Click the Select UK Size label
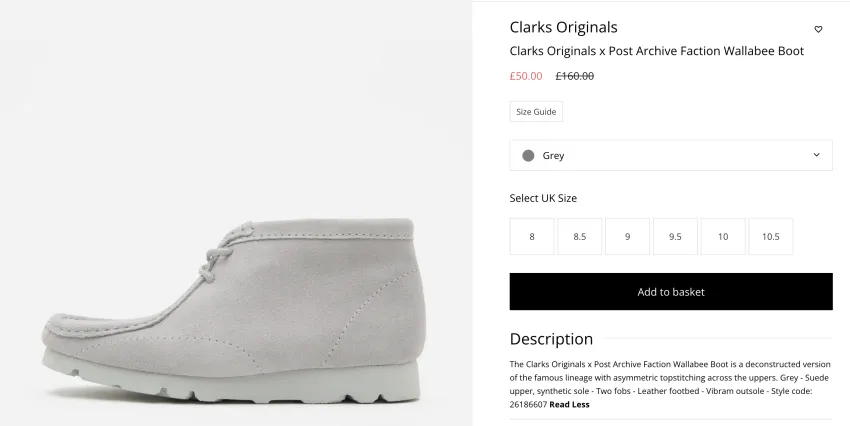850x426 pixels. click(x=543, y=198)
